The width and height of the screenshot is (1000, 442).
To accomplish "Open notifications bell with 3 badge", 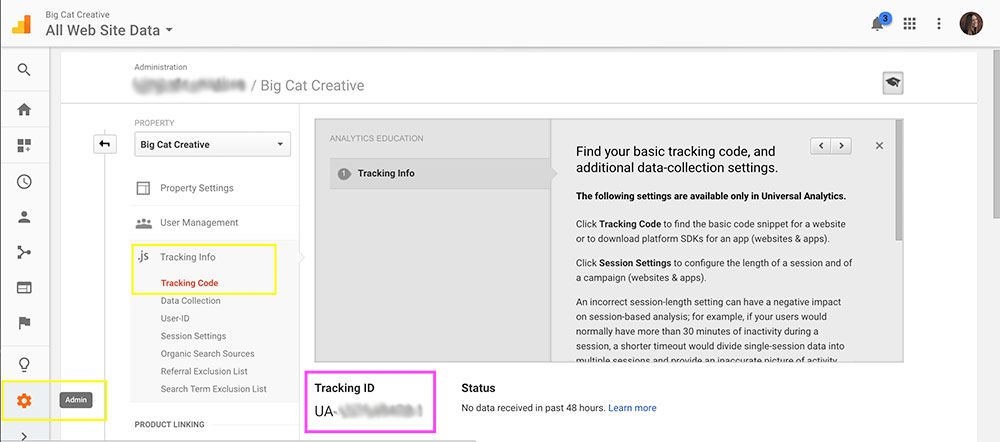I will tap(879, 24).
